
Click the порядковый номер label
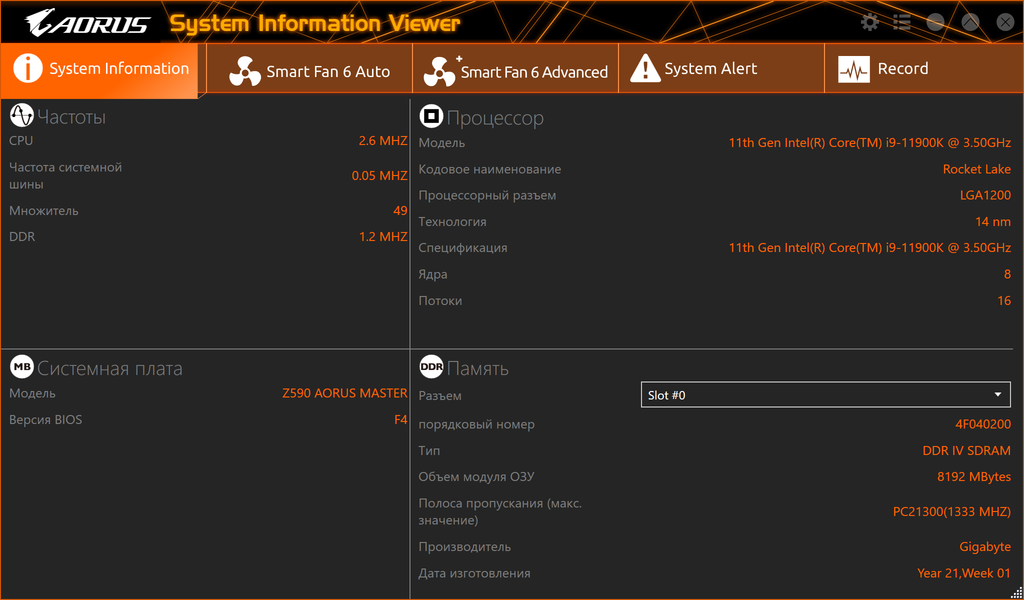coord(477,424)
